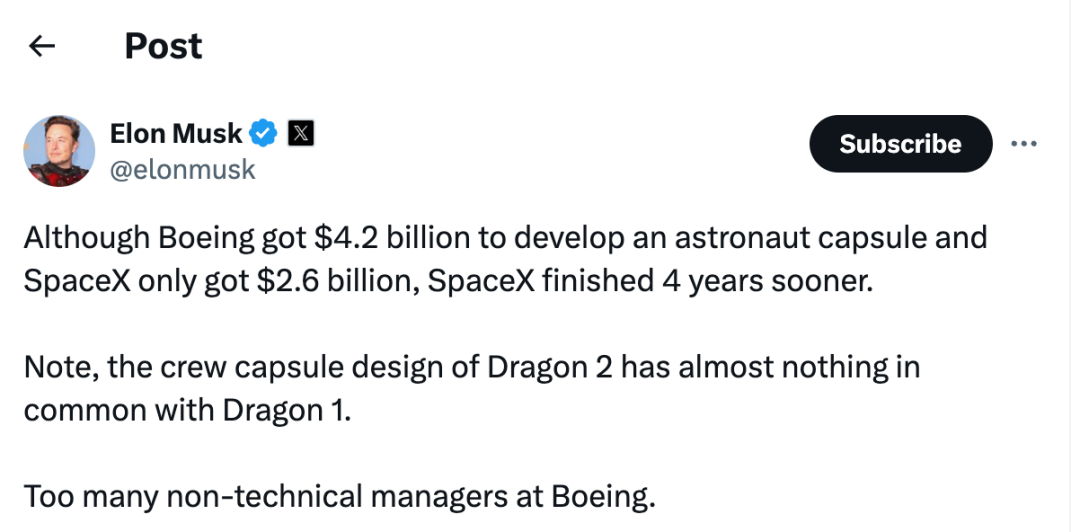
Task: Click the black X affiliation badge
Action: [300, 133]
